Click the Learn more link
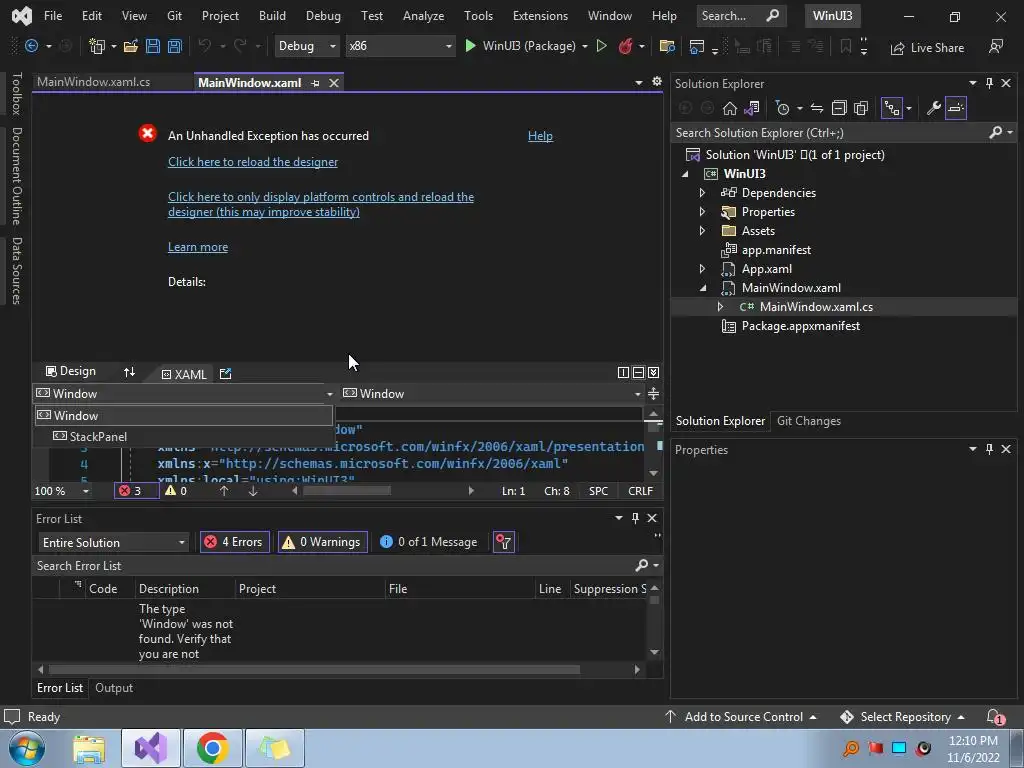This screenshot has width=1024, height=768. click(x=198, y=247)
